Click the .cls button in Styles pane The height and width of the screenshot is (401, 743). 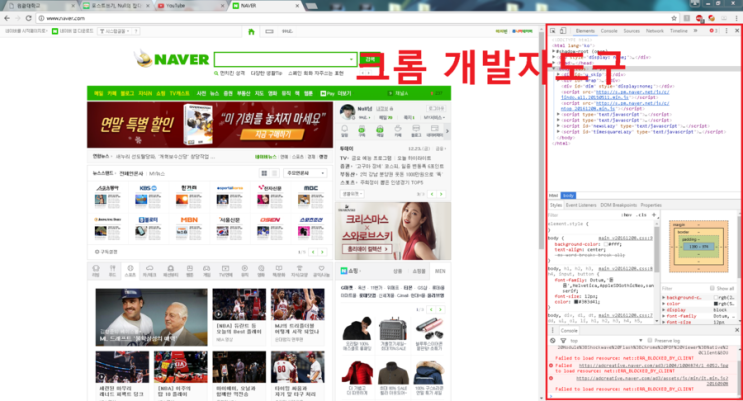pos(642,215)
